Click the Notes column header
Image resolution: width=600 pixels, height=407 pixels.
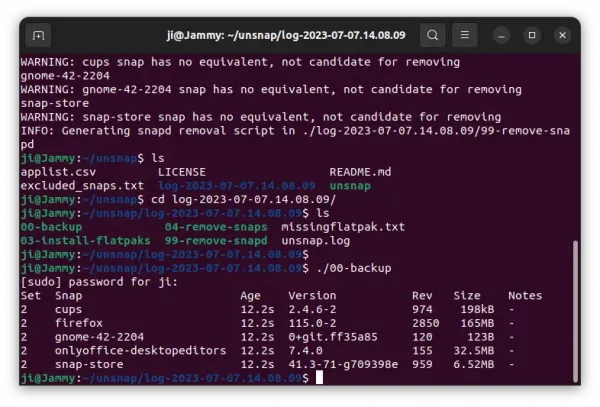coord(525,296)
